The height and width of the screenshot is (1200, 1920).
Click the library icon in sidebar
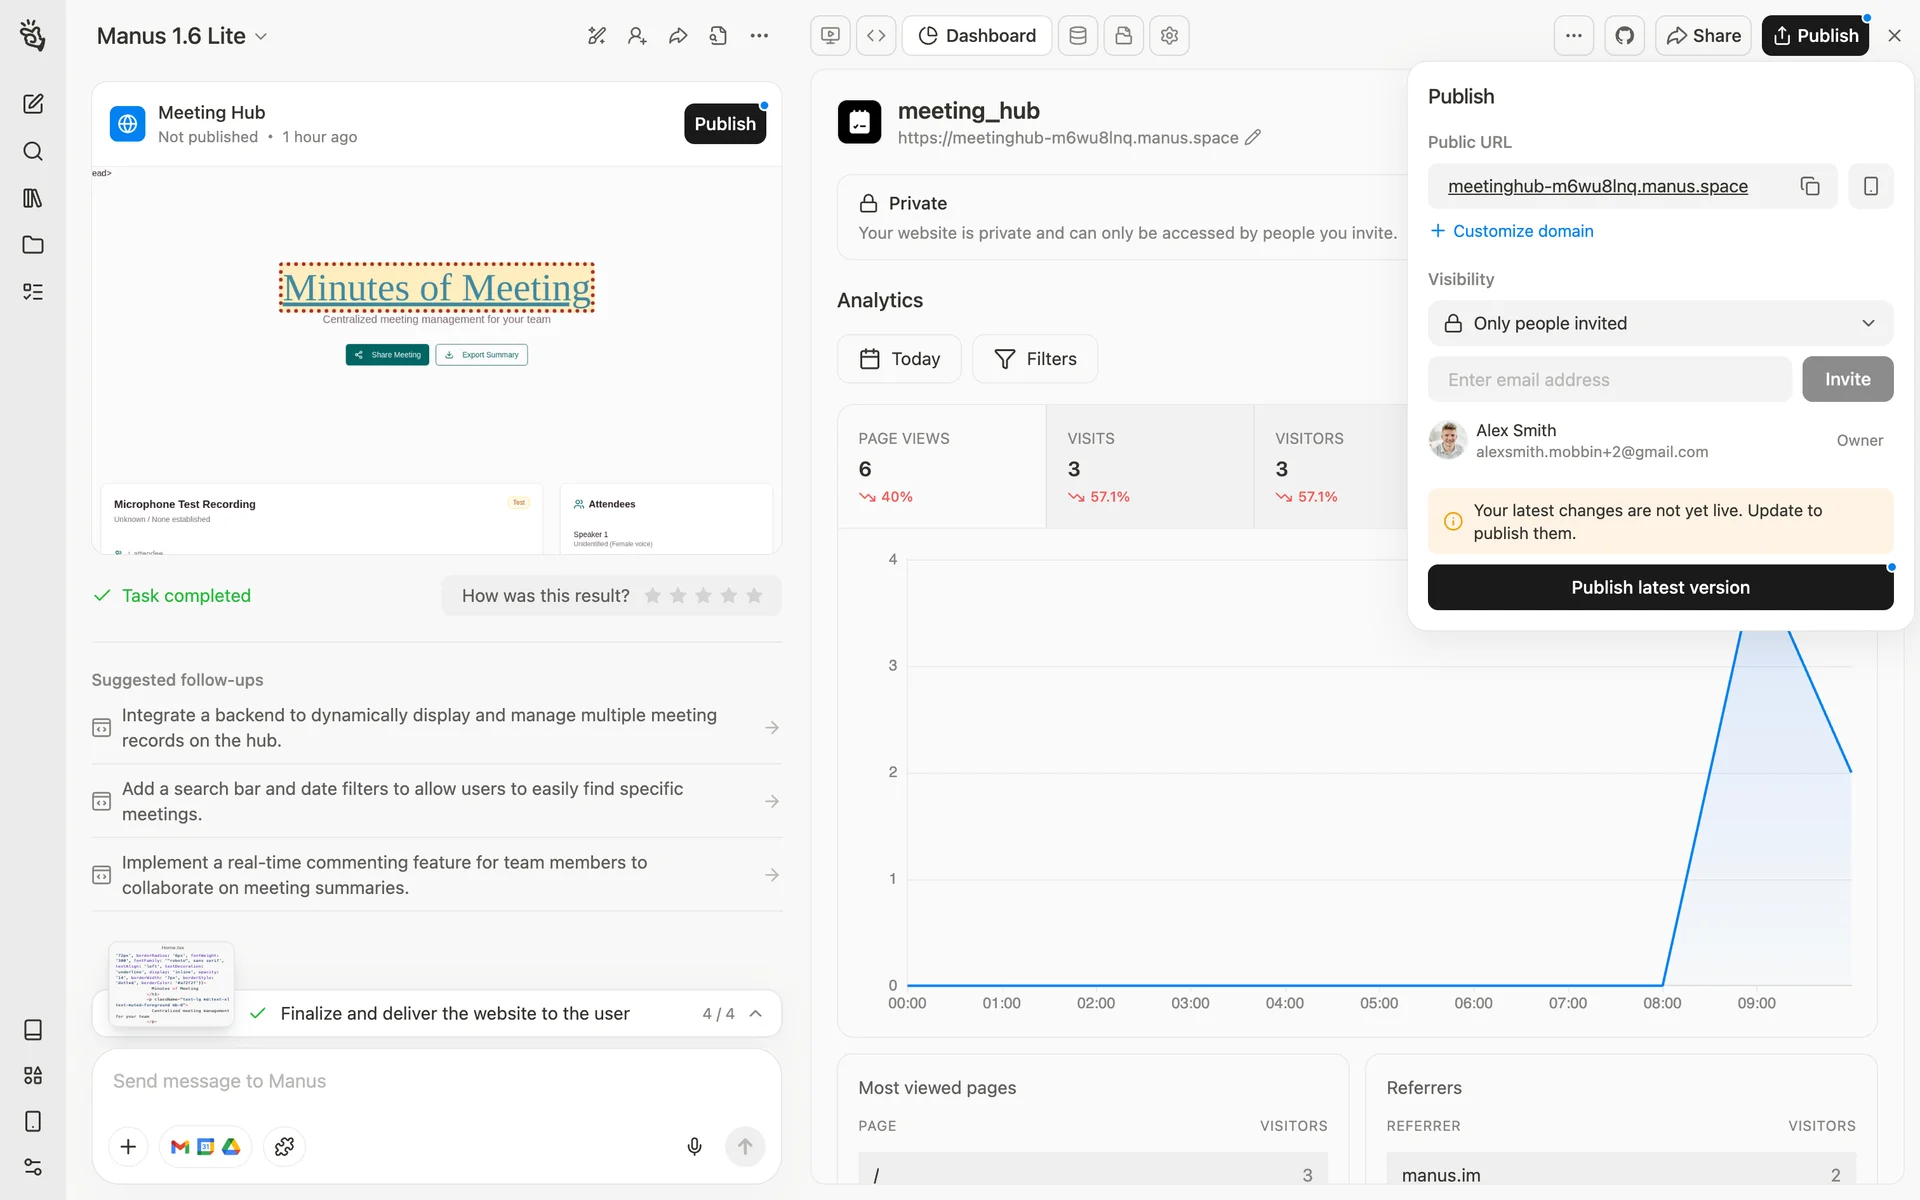[33, 198]
